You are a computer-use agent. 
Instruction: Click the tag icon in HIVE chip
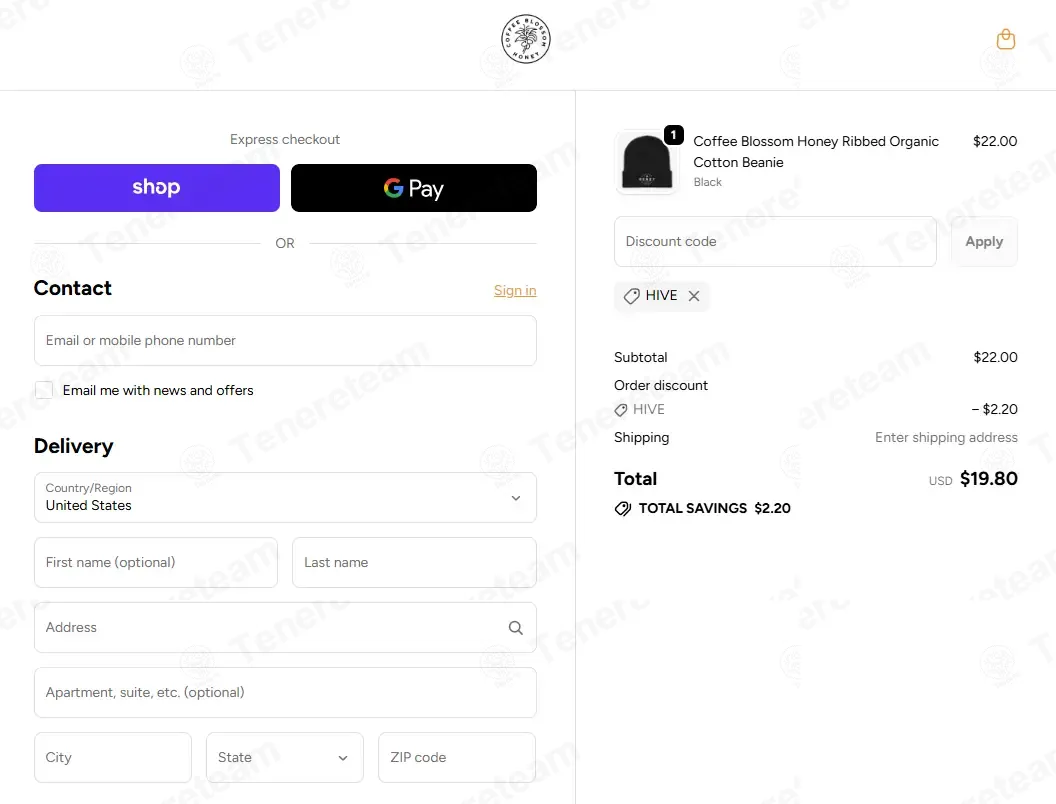(x=631, y=296)
